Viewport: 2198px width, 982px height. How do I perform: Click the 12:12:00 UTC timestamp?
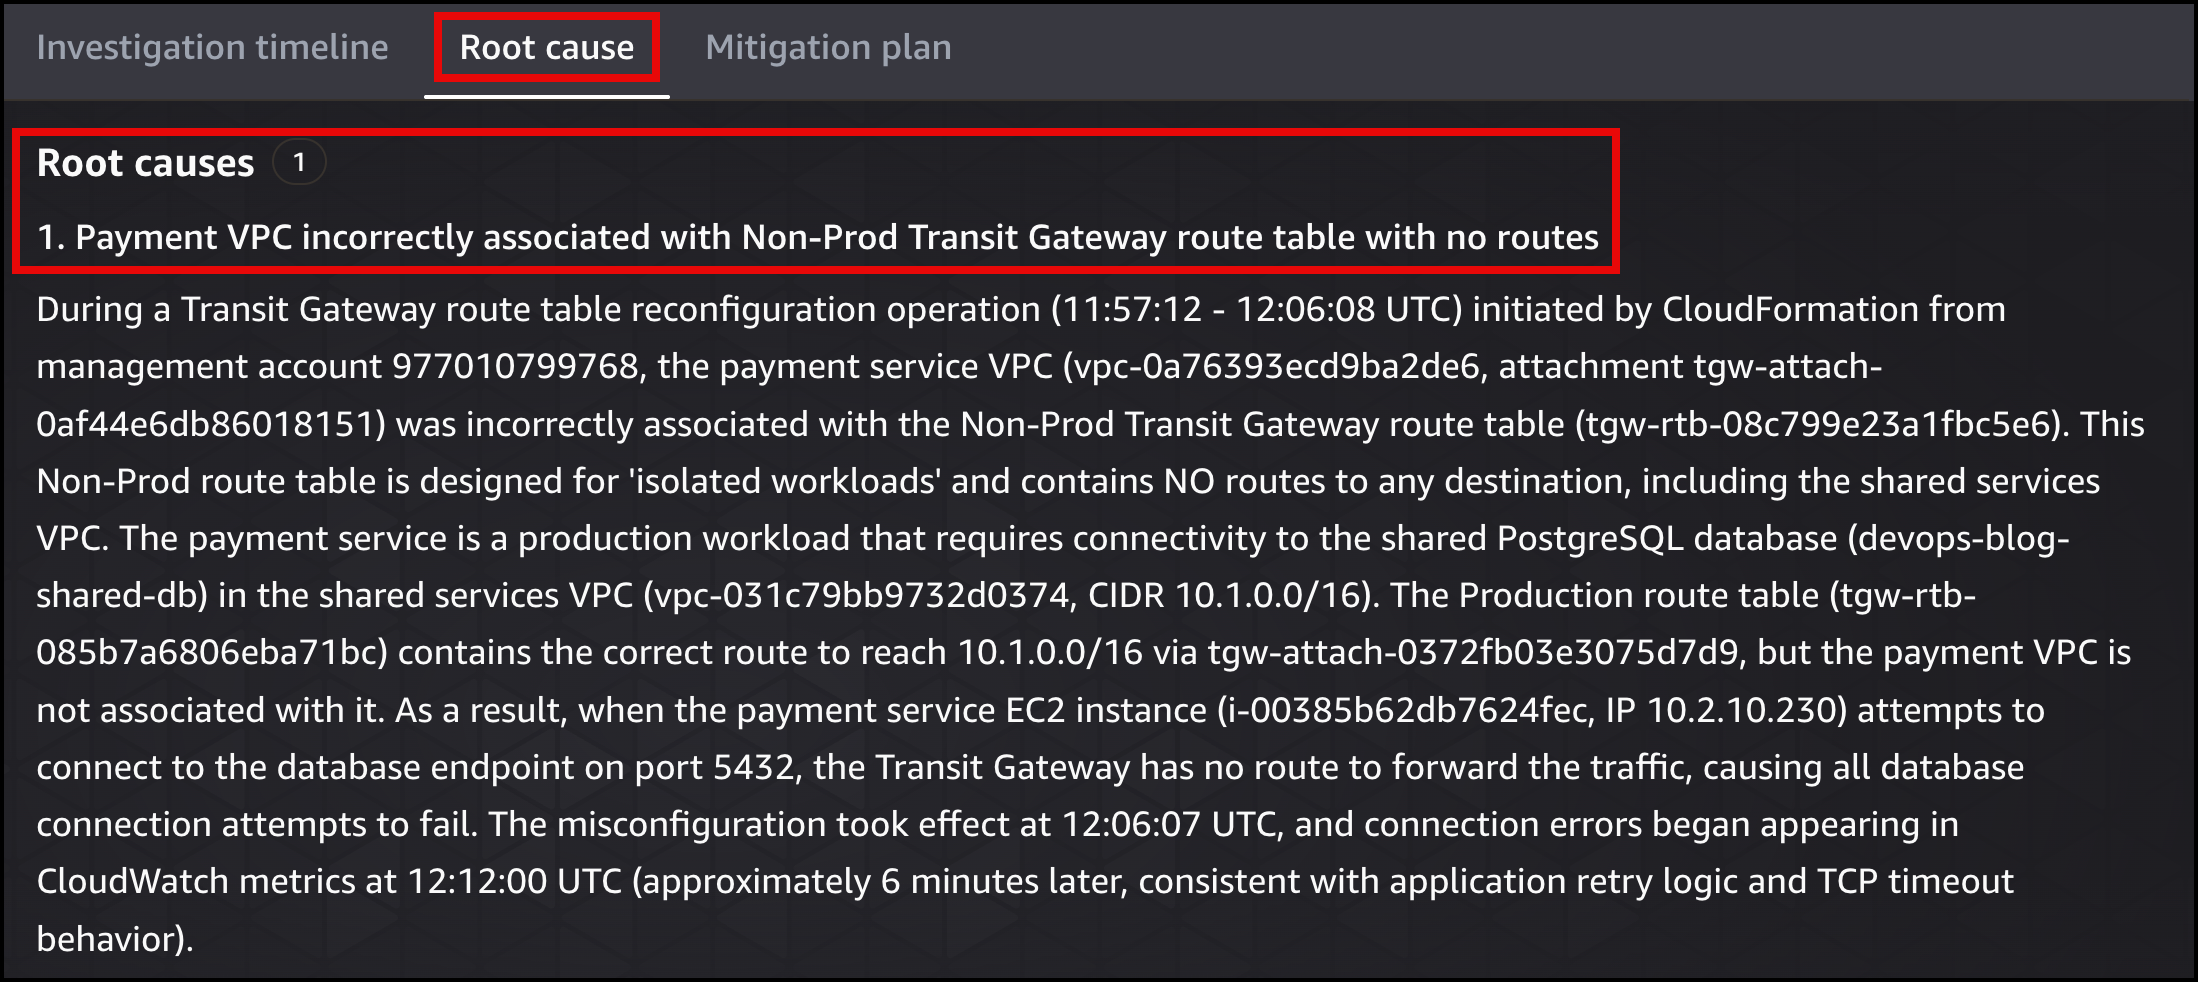pyautogui.click(x=514, y=881)
